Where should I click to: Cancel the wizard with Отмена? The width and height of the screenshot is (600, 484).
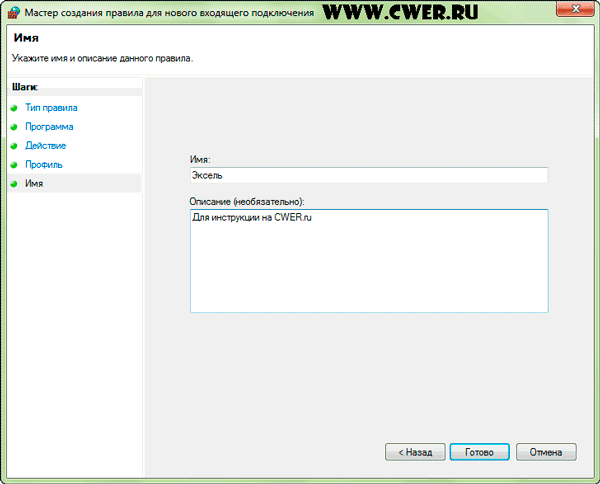click(546, 452)
